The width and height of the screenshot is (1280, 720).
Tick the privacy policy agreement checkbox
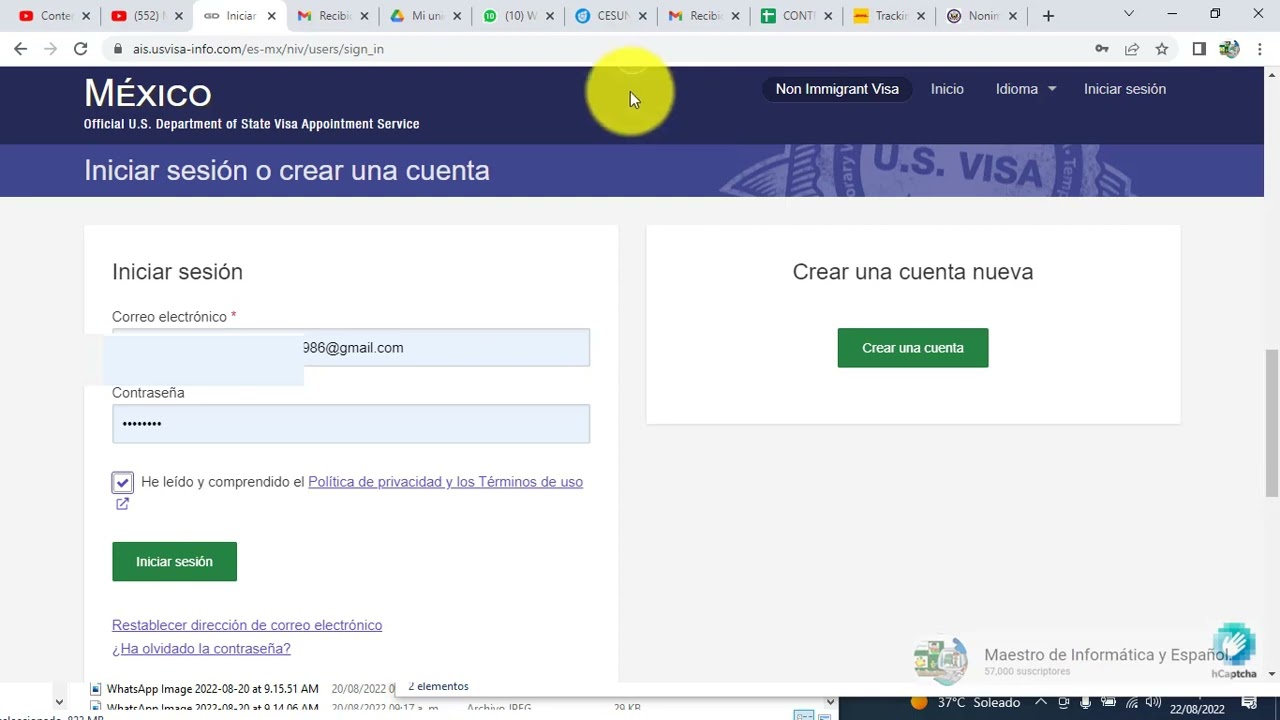122,483
